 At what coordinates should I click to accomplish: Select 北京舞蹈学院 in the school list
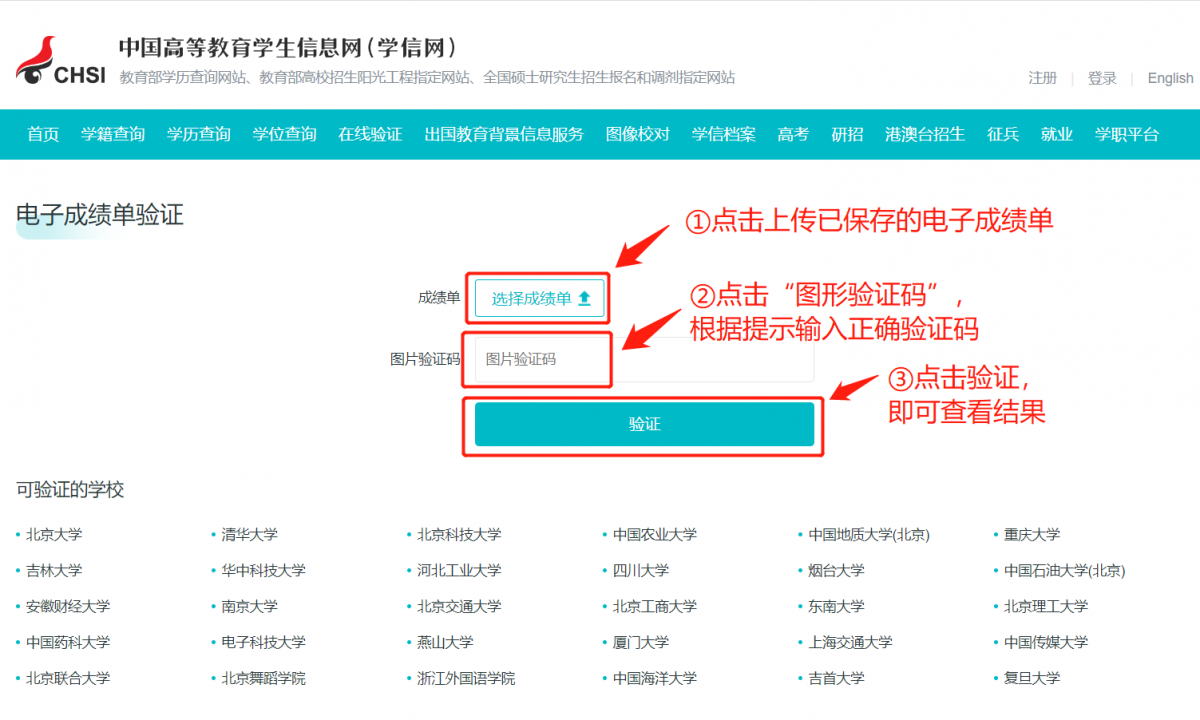[x=263, y=679]
